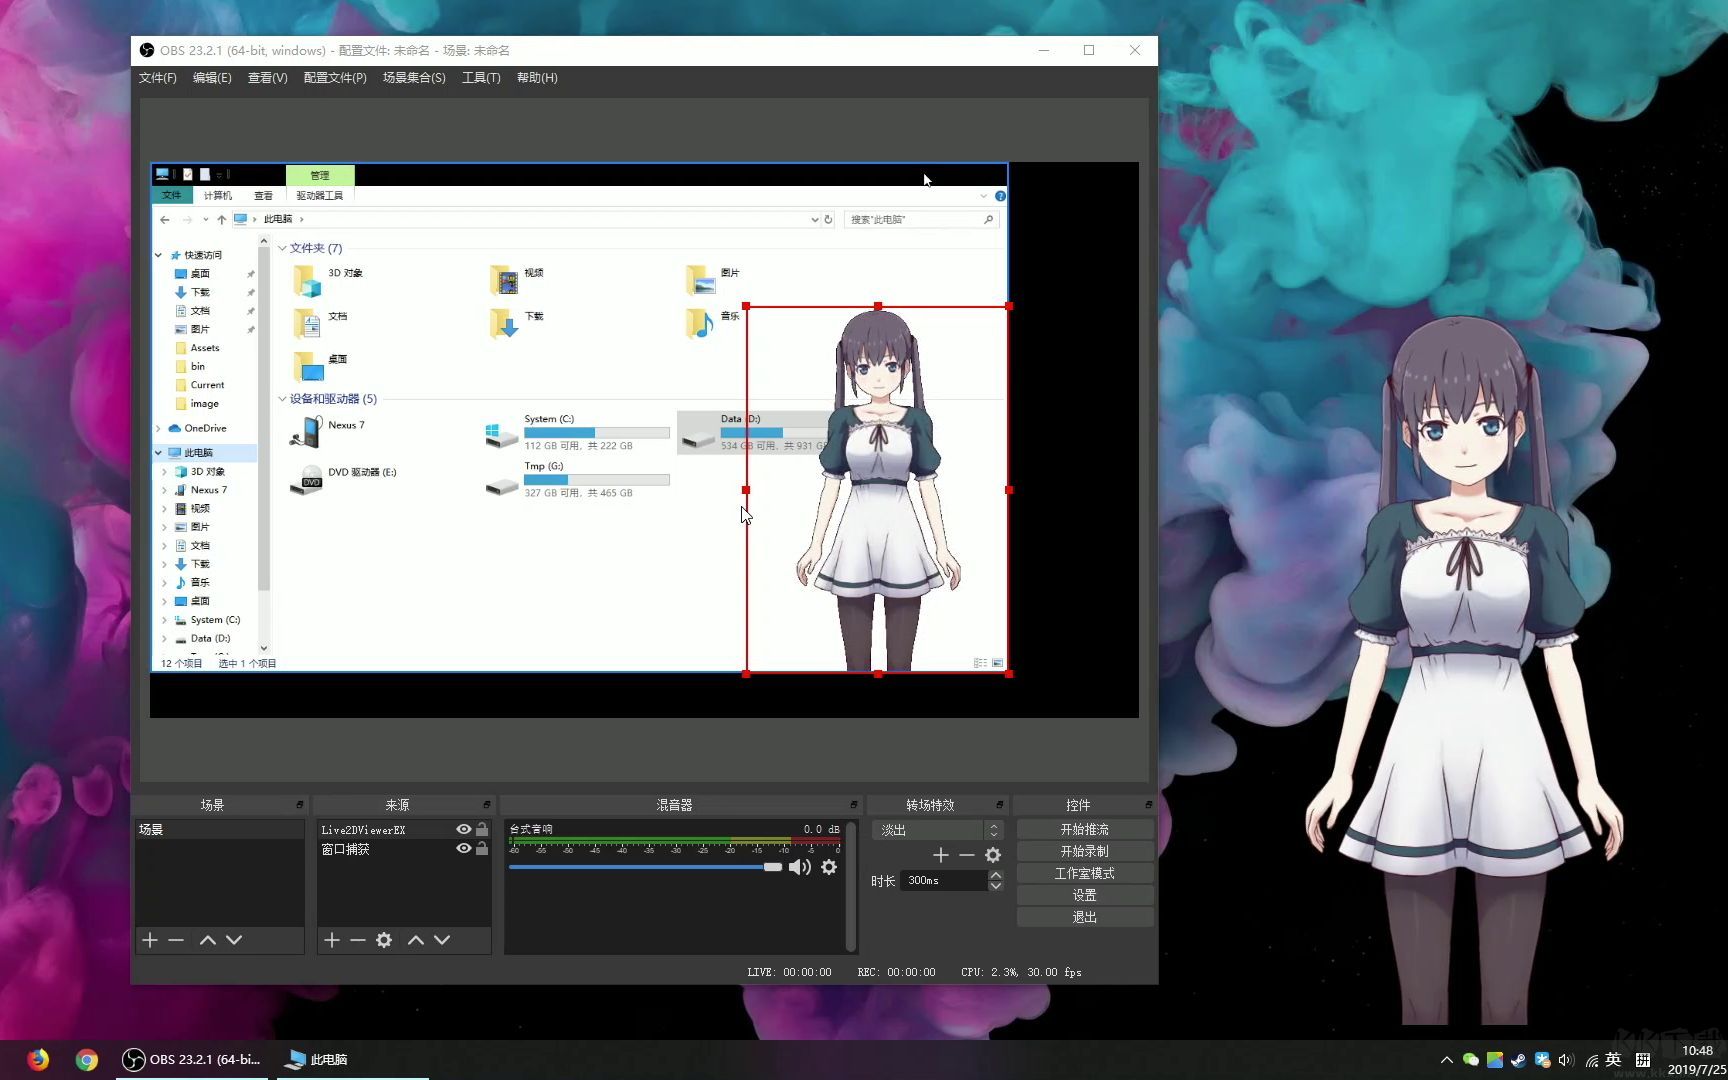Add a new source with the plus icon
Viewport: 1728px width, 1080px height.
click(332, 940)
